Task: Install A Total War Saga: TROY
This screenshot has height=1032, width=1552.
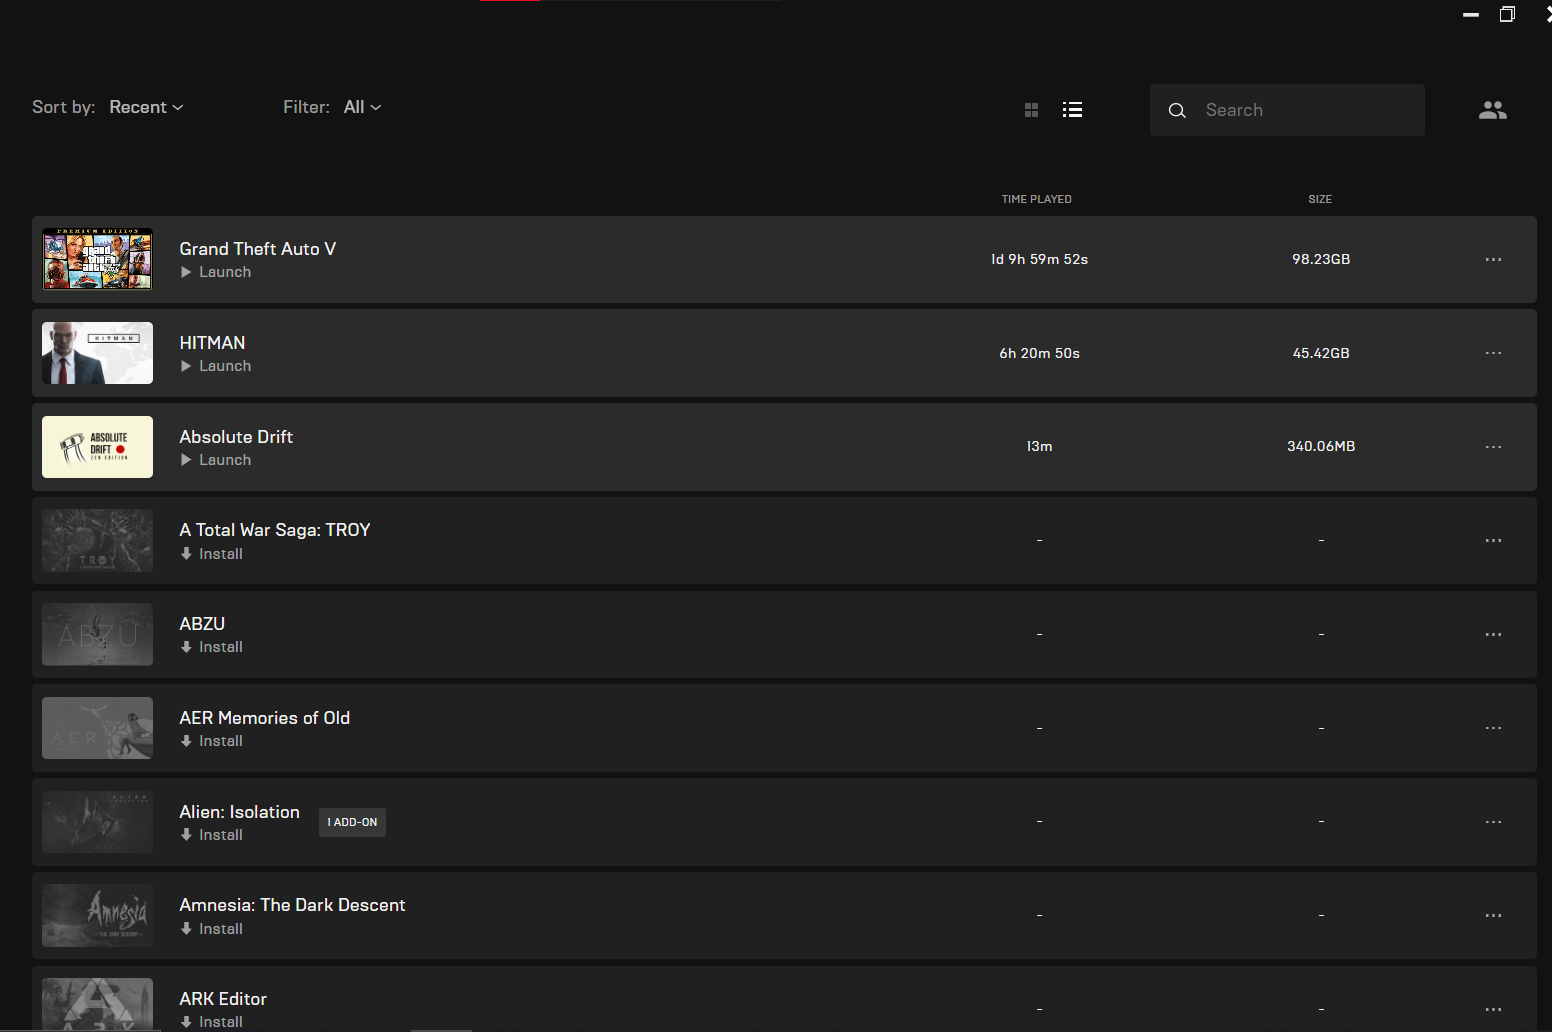Action: coord(212,554)
